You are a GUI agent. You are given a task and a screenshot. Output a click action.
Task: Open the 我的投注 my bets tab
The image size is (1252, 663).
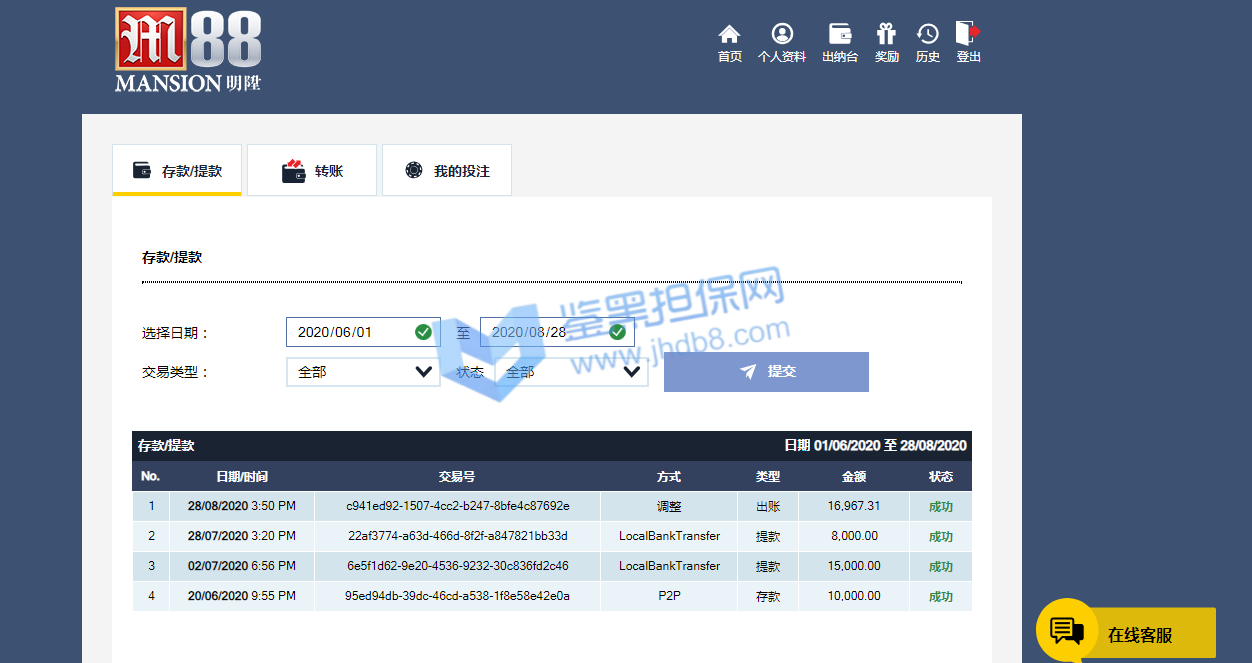[447, 171]
